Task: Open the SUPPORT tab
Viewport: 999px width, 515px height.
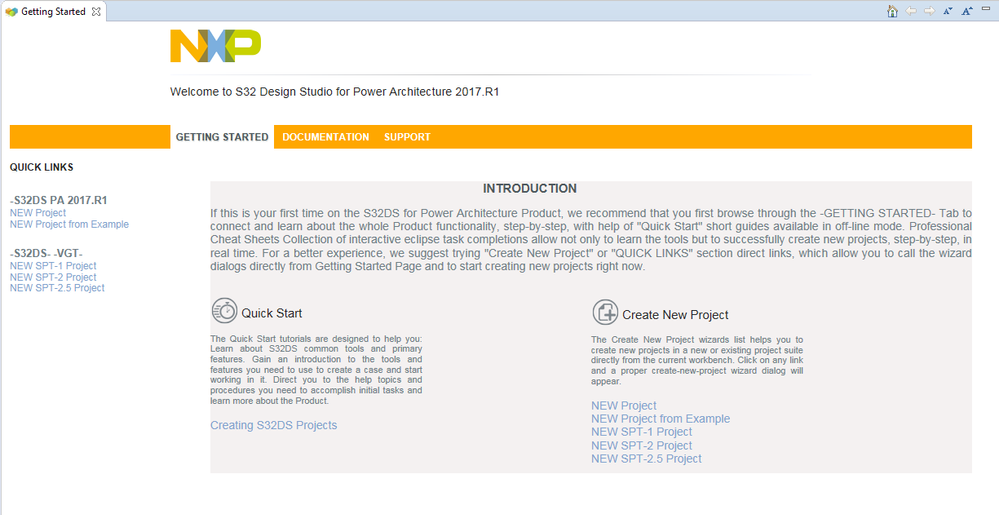Action: [407, 137]
